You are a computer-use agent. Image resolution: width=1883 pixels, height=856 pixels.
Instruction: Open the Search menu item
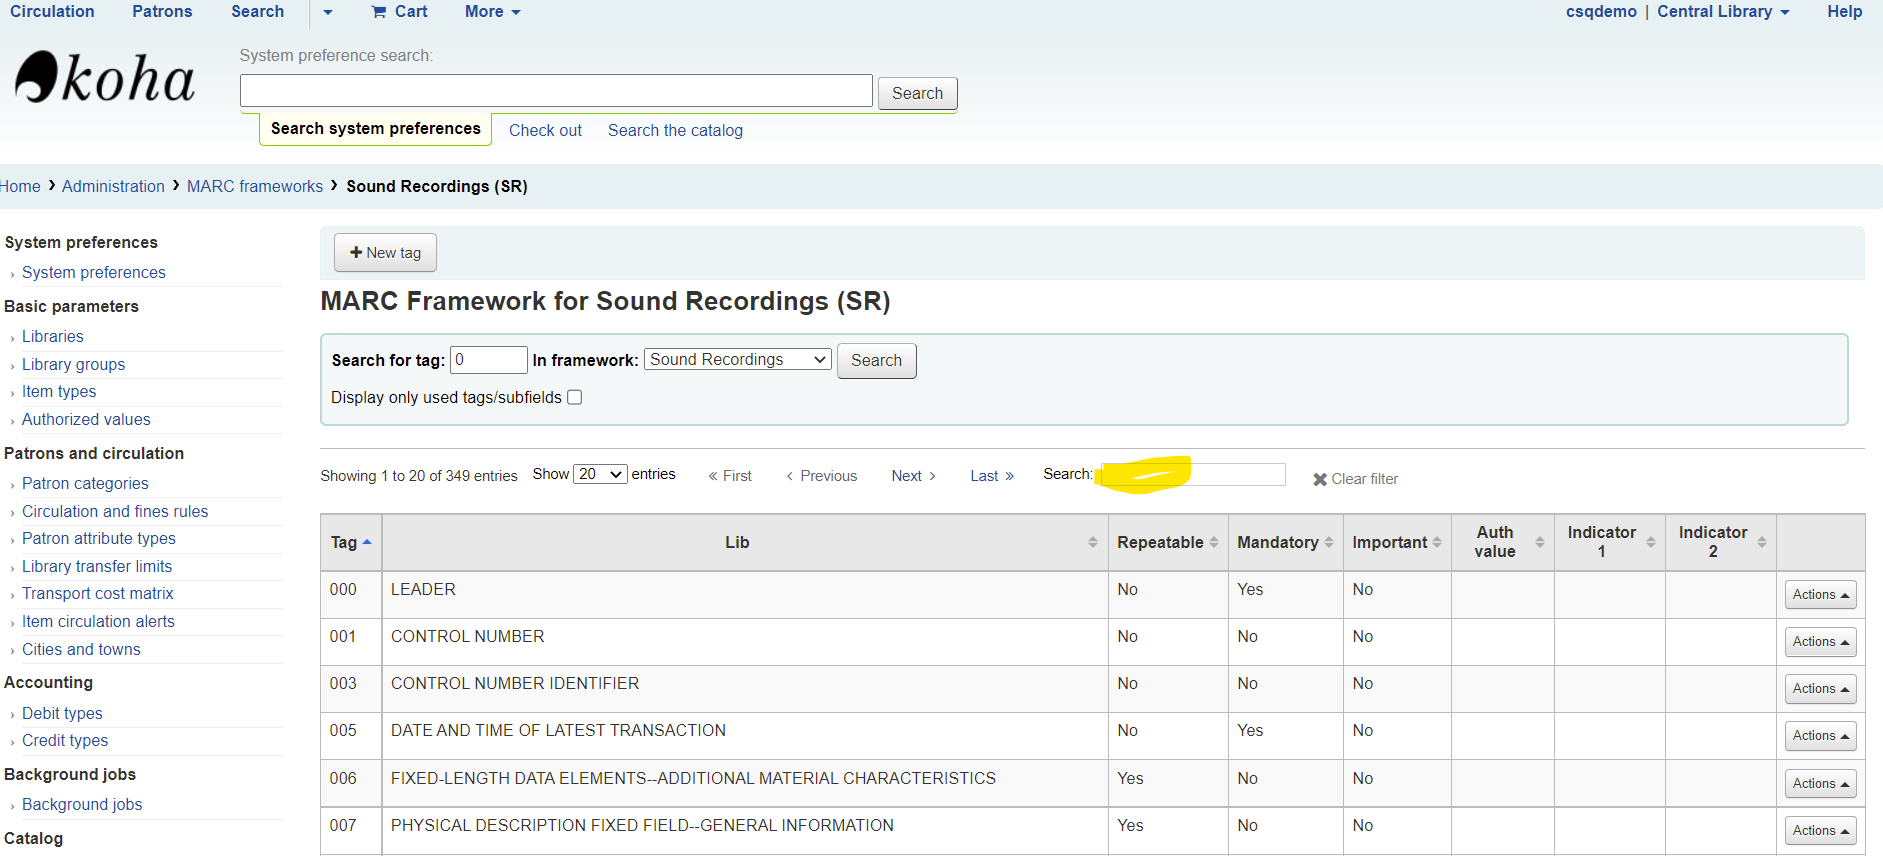[x=257, y=12]
